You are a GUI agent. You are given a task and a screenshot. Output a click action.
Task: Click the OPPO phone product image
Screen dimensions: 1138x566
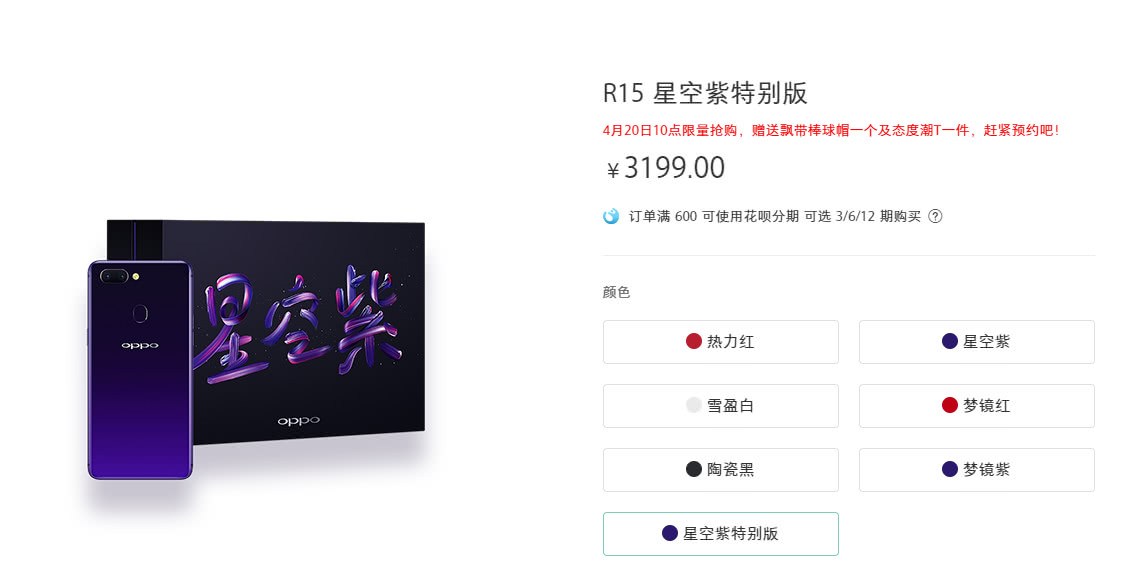tap(140, 370)
